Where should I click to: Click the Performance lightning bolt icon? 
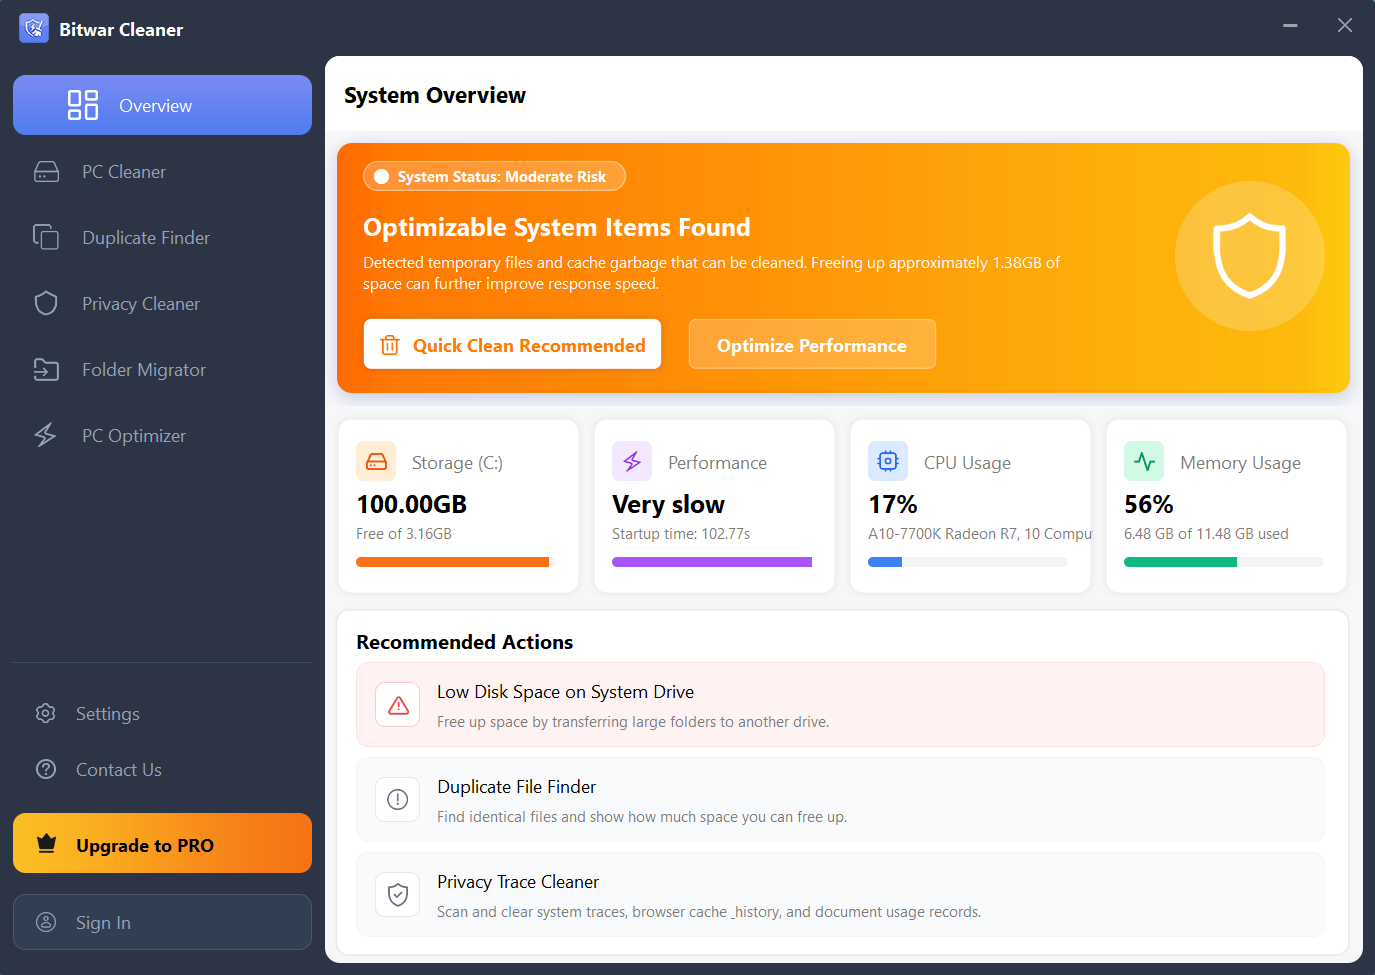tap(632, 461)
